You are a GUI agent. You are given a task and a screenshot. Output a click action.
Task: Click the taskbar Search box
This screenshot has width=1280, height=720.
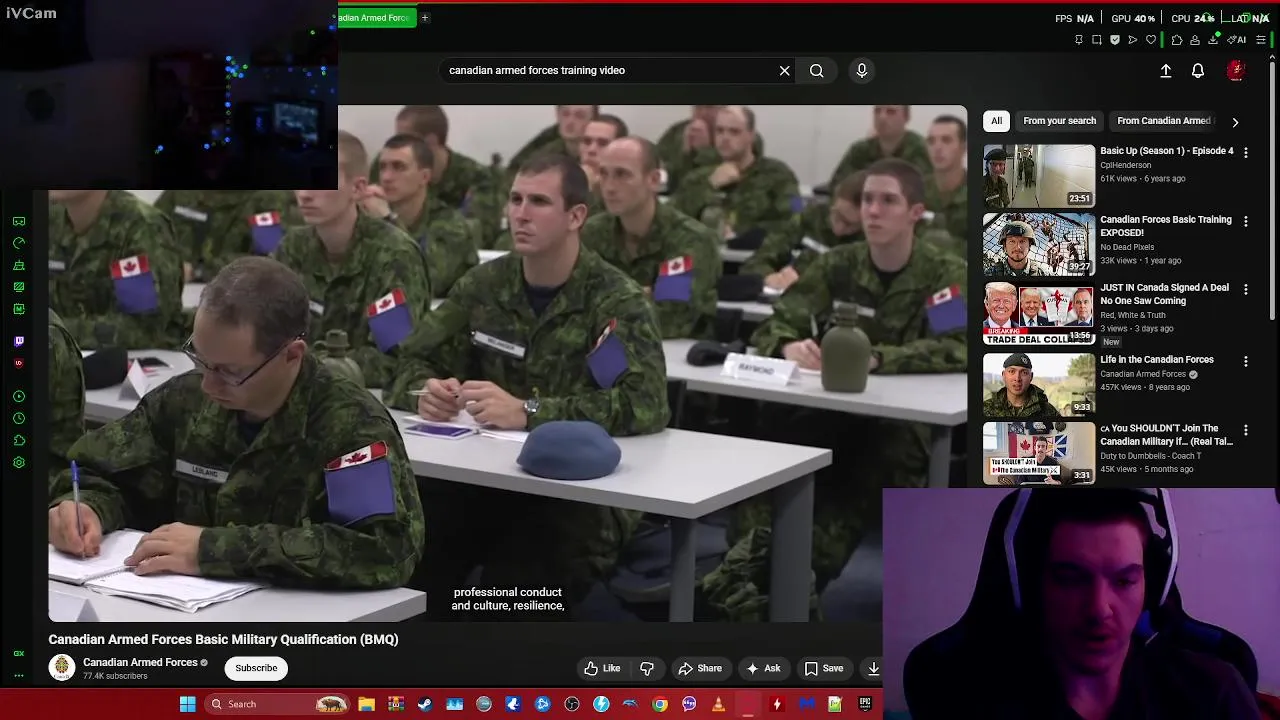tap(276, 704)
